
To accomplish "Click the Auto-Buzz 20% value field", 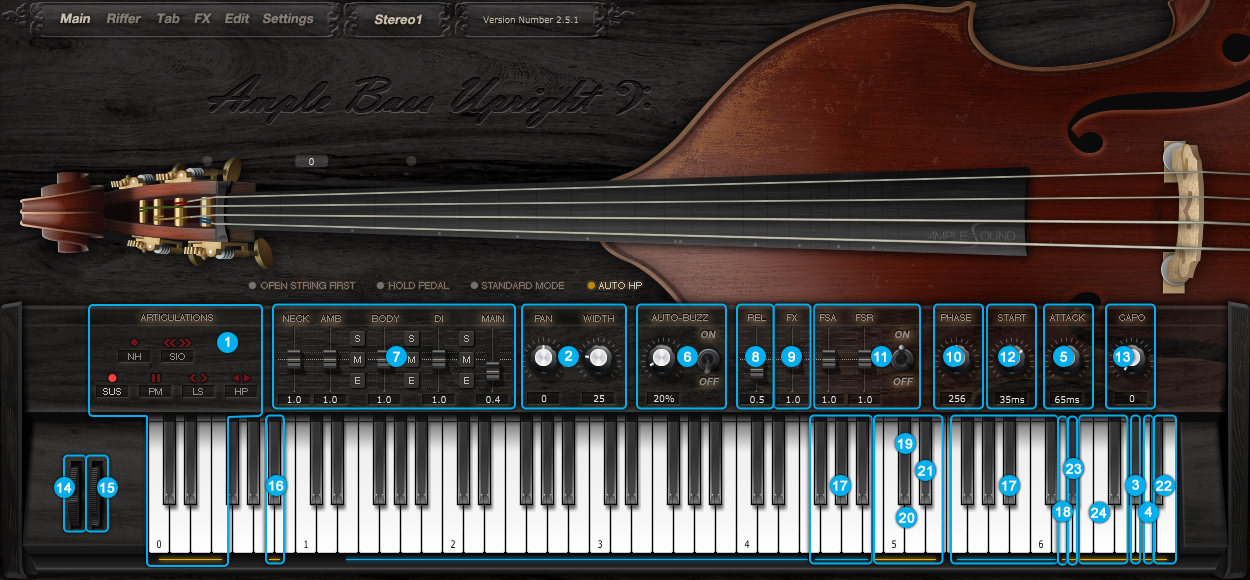I will (x=662, y=399).
